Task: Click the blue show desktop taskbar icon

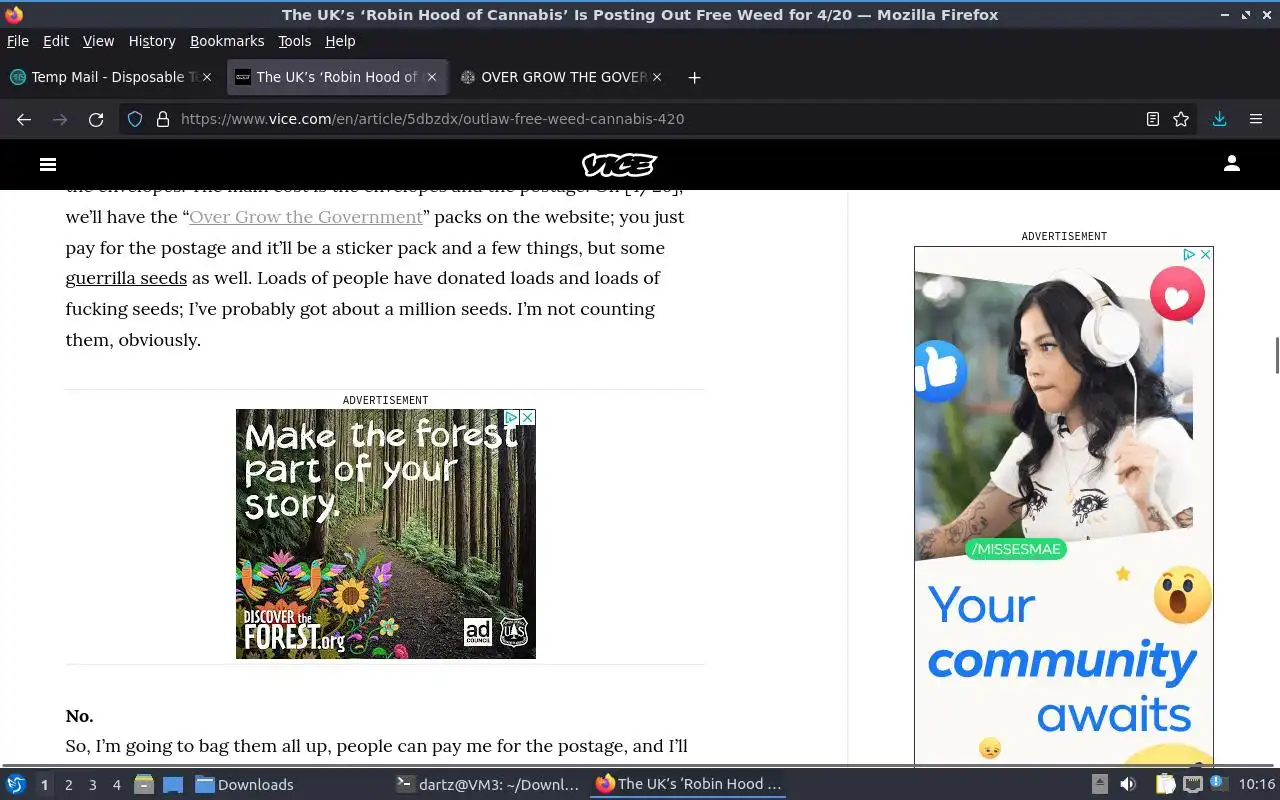Action: click(x=172, y=784)
